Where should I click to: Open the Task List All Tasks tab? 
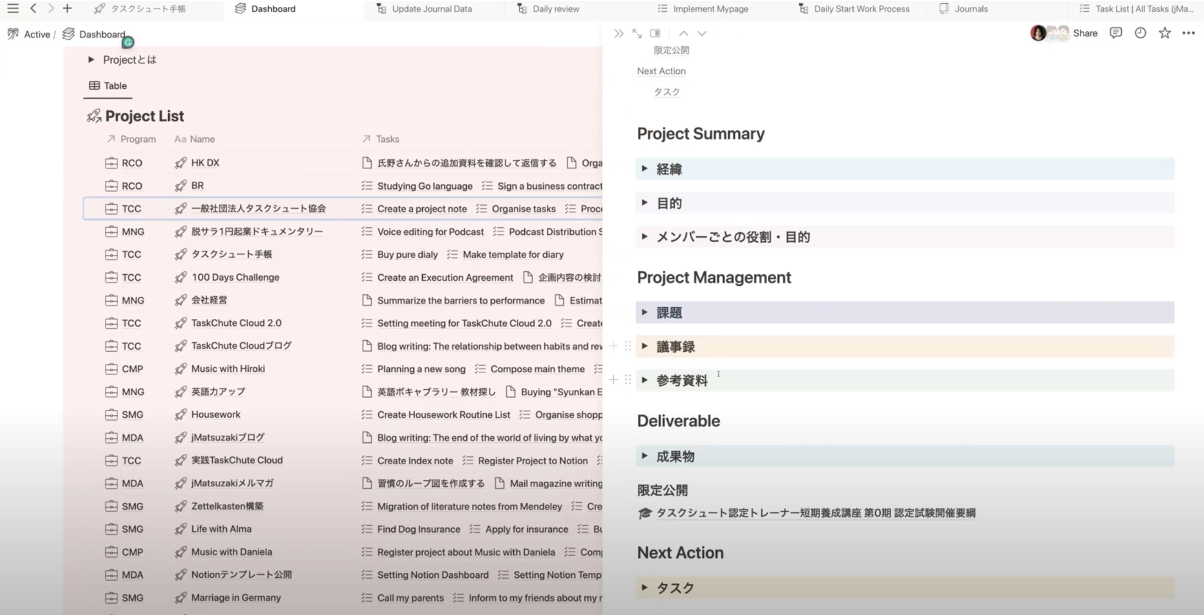[x=1136, y=9]
